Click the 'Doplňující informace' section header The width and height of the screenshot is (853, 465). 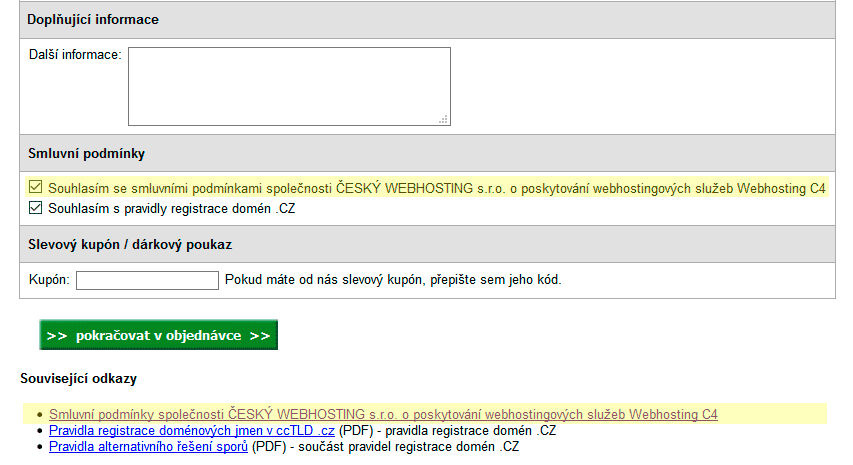[93, 20]
